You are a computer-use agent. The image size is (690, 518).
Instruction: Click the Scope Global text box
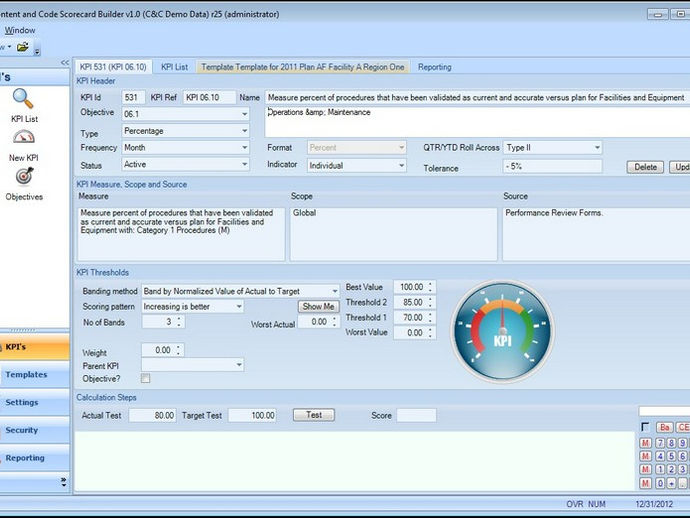point(393,234)
